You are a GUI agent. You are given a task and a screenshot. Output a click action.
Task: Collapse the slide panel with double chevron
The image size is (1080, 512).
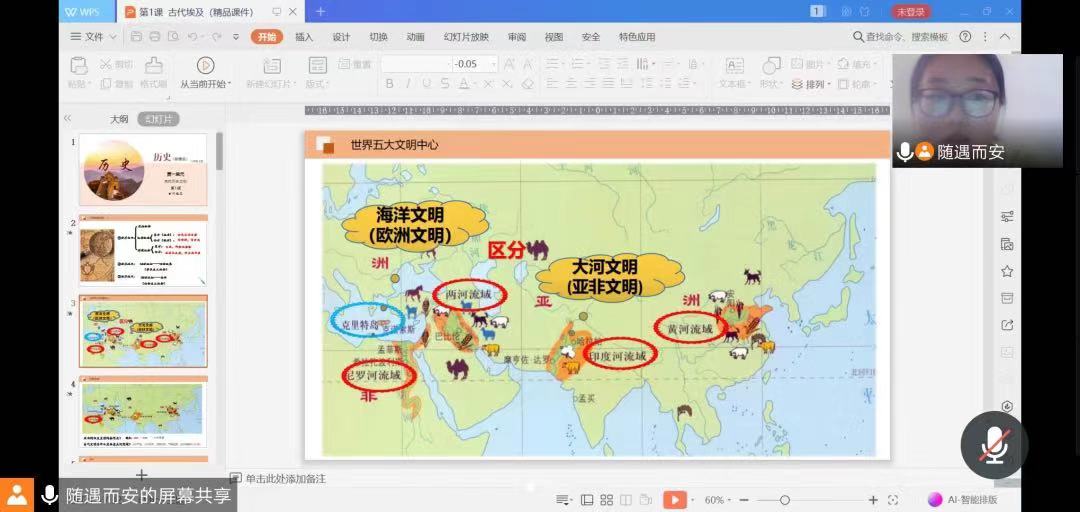68,118
